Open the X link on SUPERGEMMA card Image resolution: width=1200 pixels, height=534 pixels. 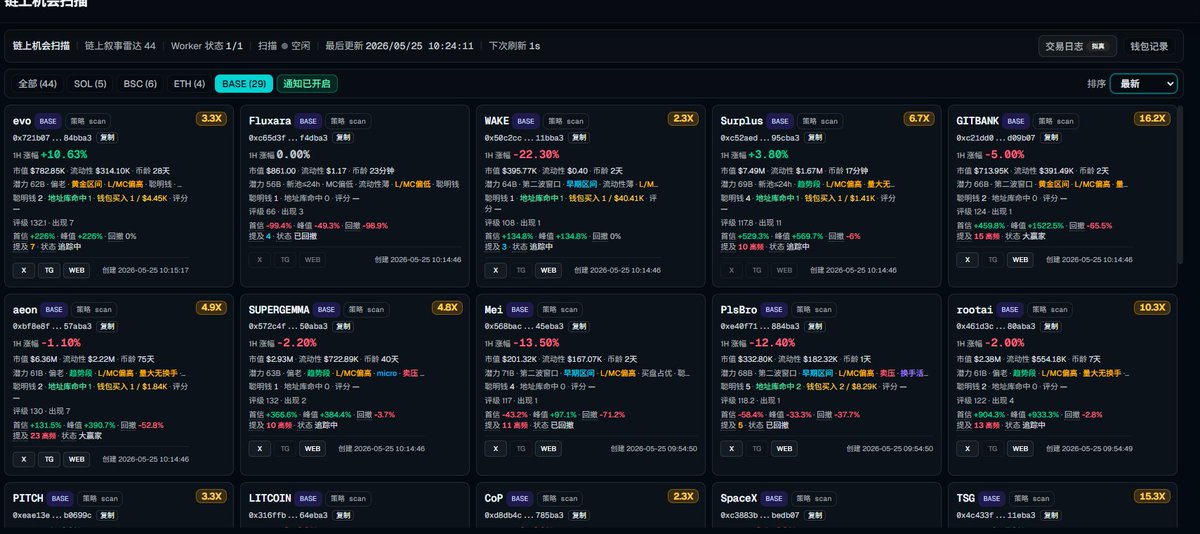tap(260, 448)
